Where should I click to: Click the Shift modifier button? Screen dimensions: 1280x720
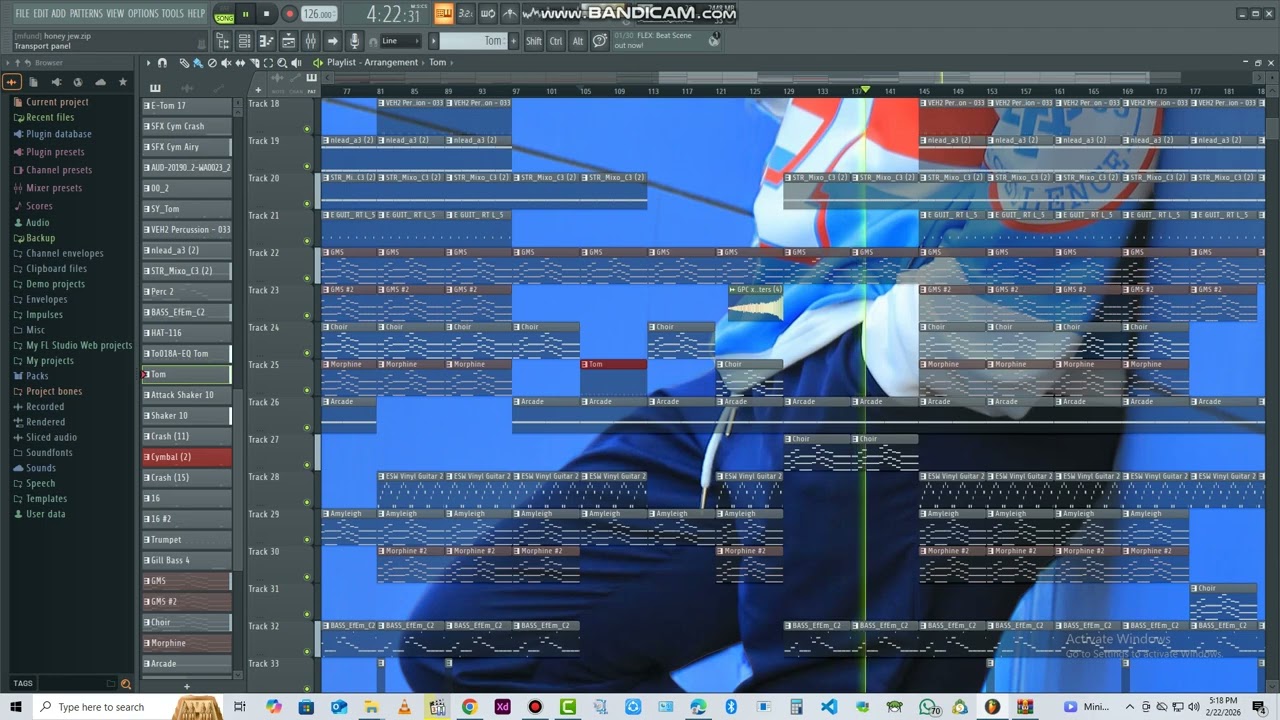[534, 41]
